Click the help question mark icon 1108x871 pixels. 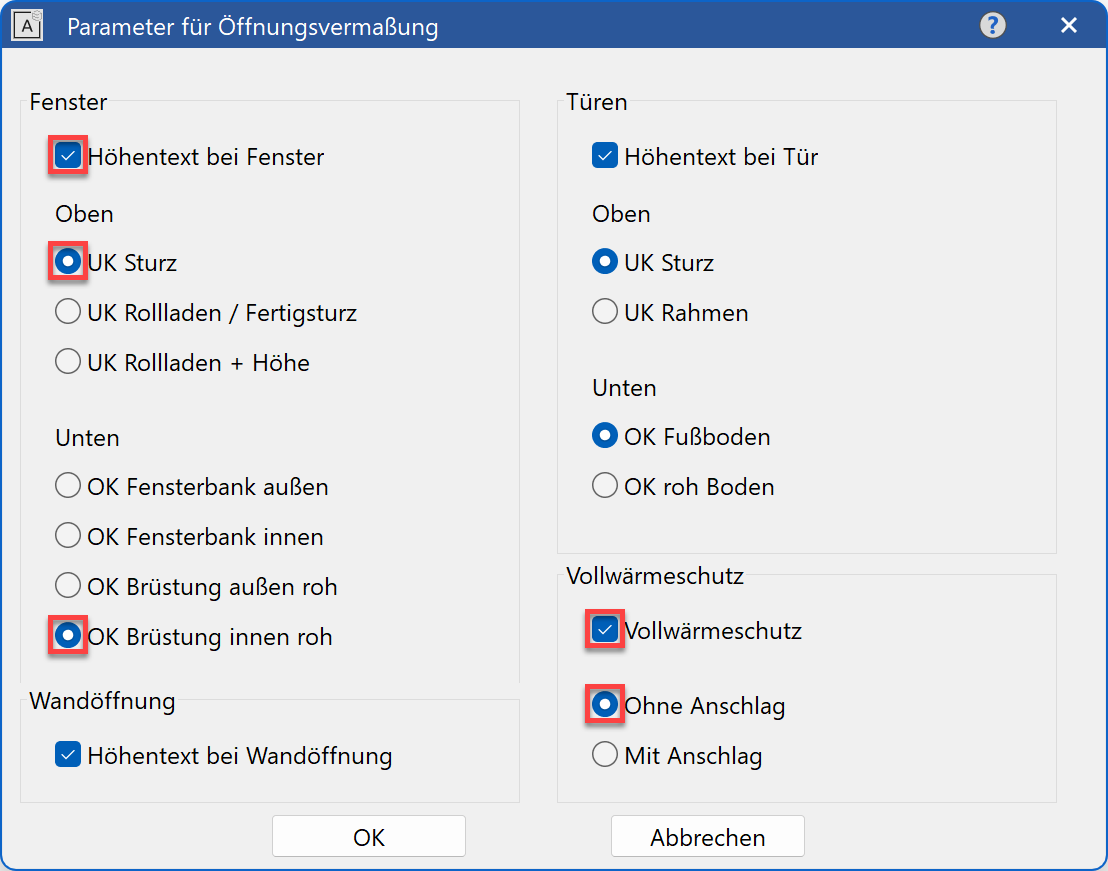993,26
